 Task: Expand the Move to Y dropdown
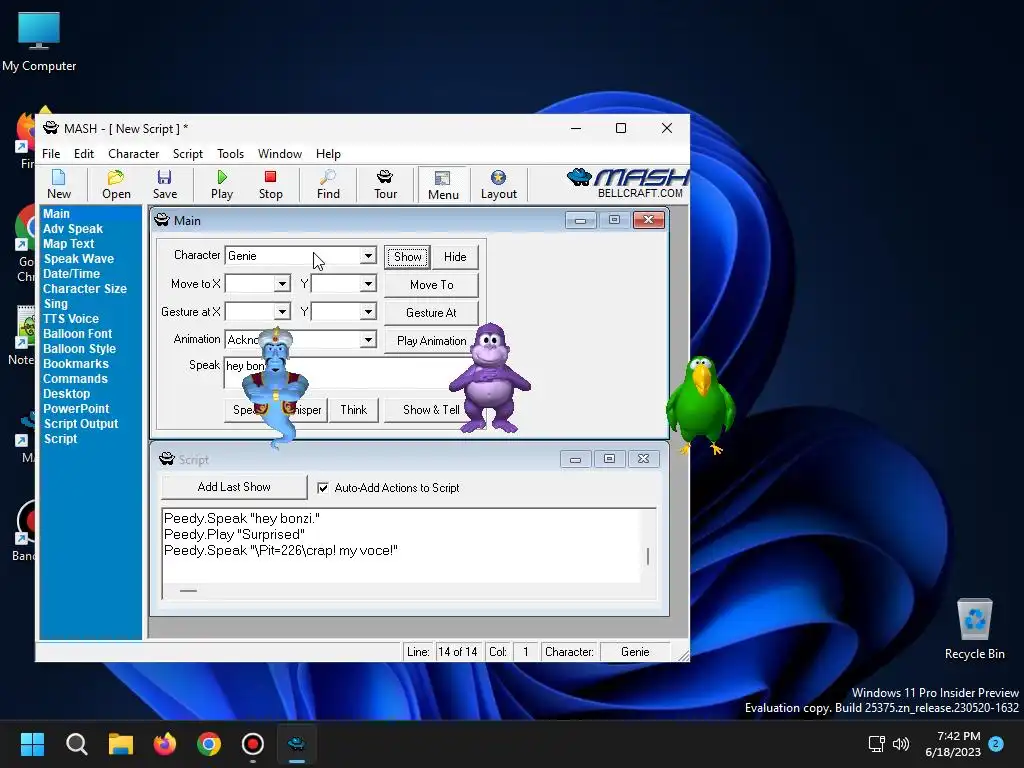[x=368, y=283]
